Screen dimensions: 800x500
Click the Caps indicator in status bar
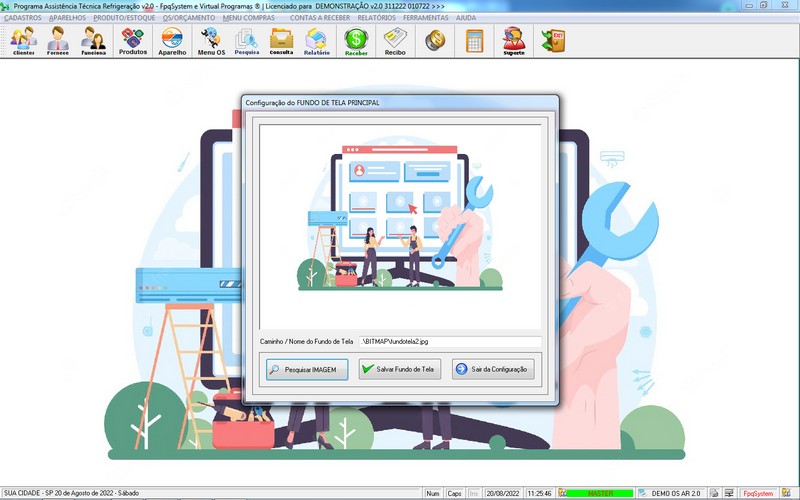click(x=454, y=493)
